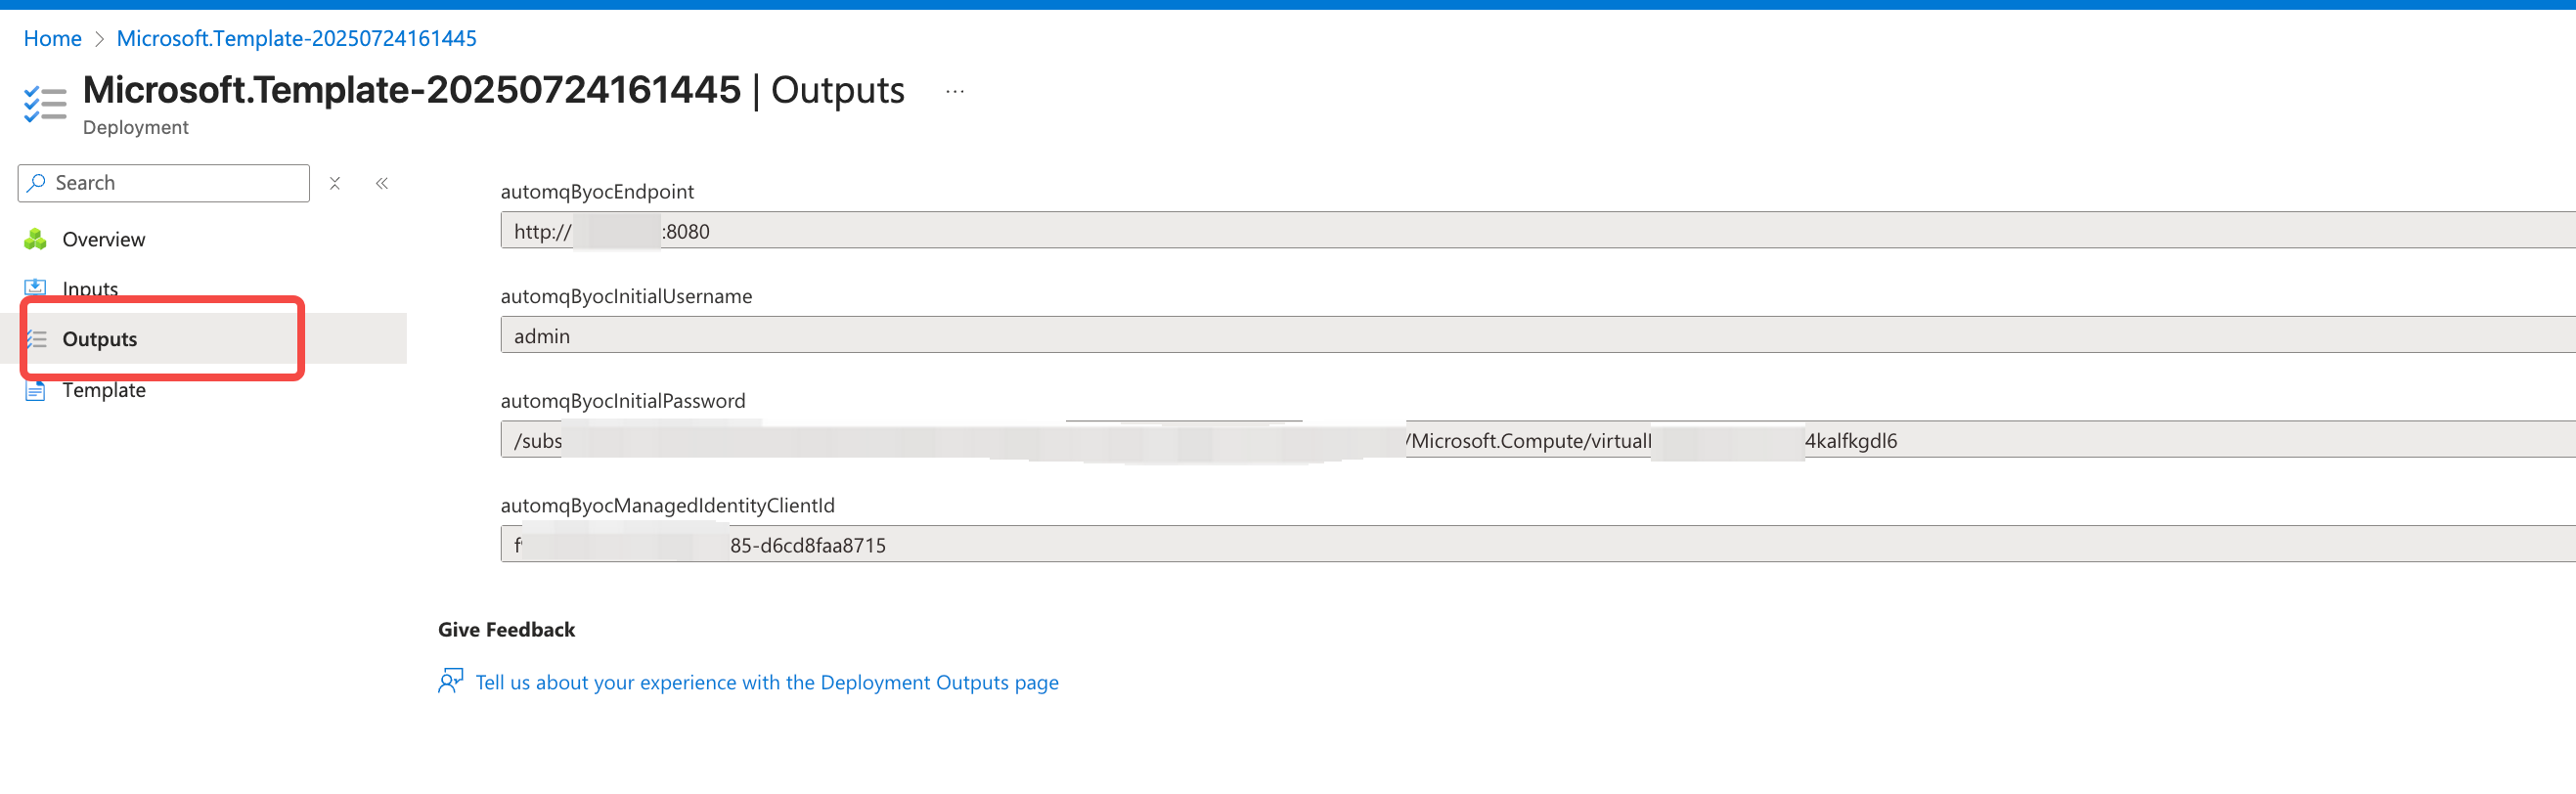Open Microsoft.Template-20250724161445 breadcrumb link
This screenshot has width=2576, height=794.
(297, 38)
